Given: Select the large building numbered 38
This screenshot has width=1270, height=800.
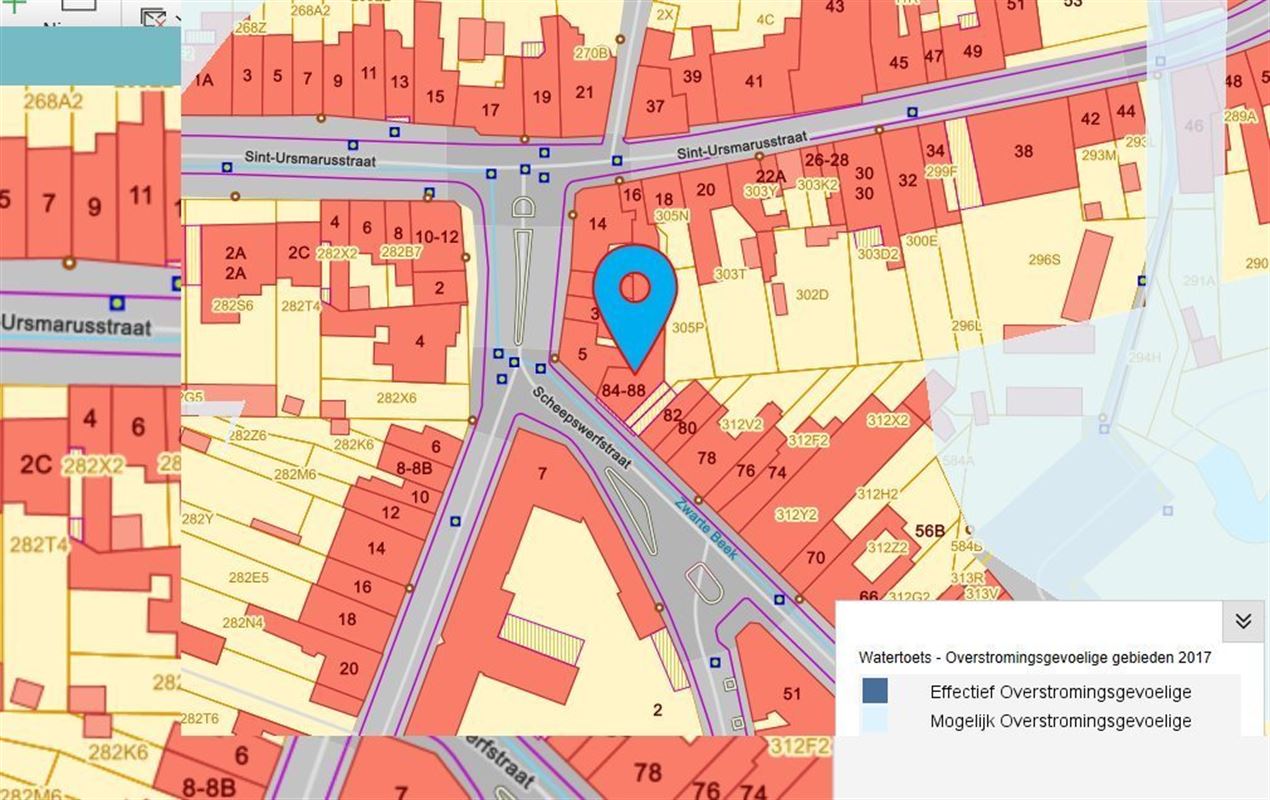Looking at the screenshot, I should click(x=1022, y=152).
